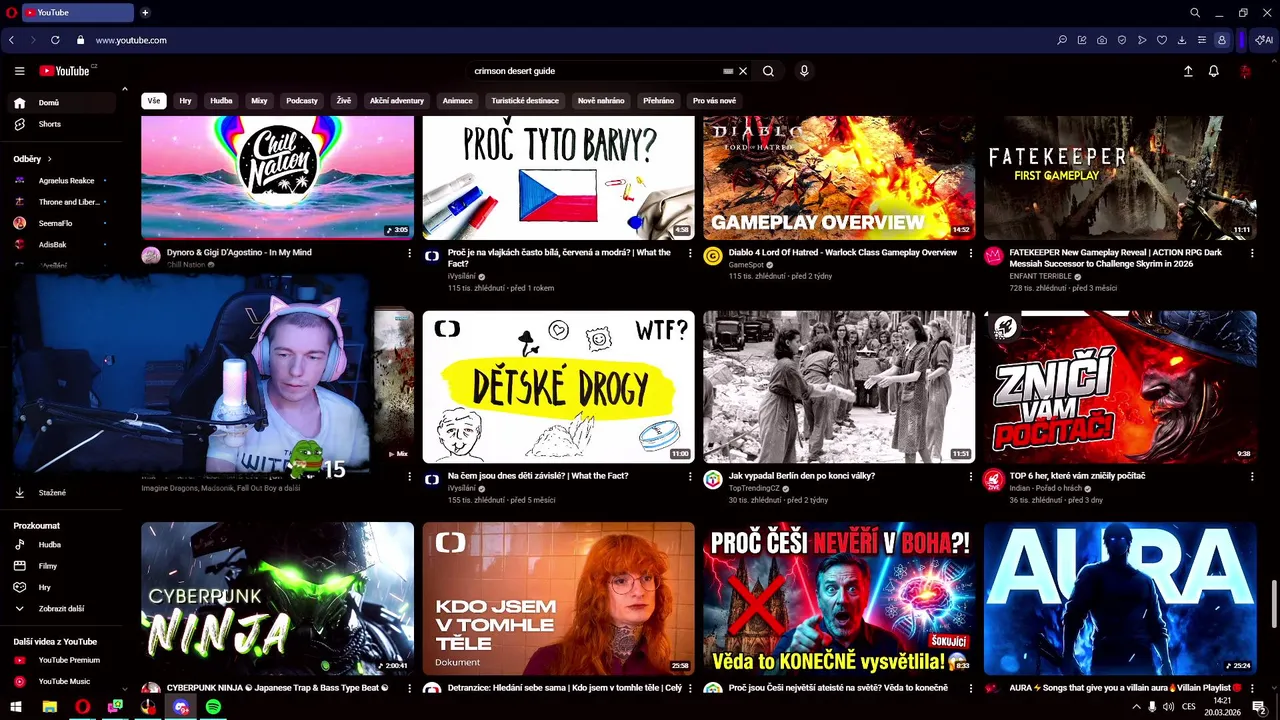Click the crimson desert guide search field
This screenshot has width=1280, height=720.
click(595, 71)
